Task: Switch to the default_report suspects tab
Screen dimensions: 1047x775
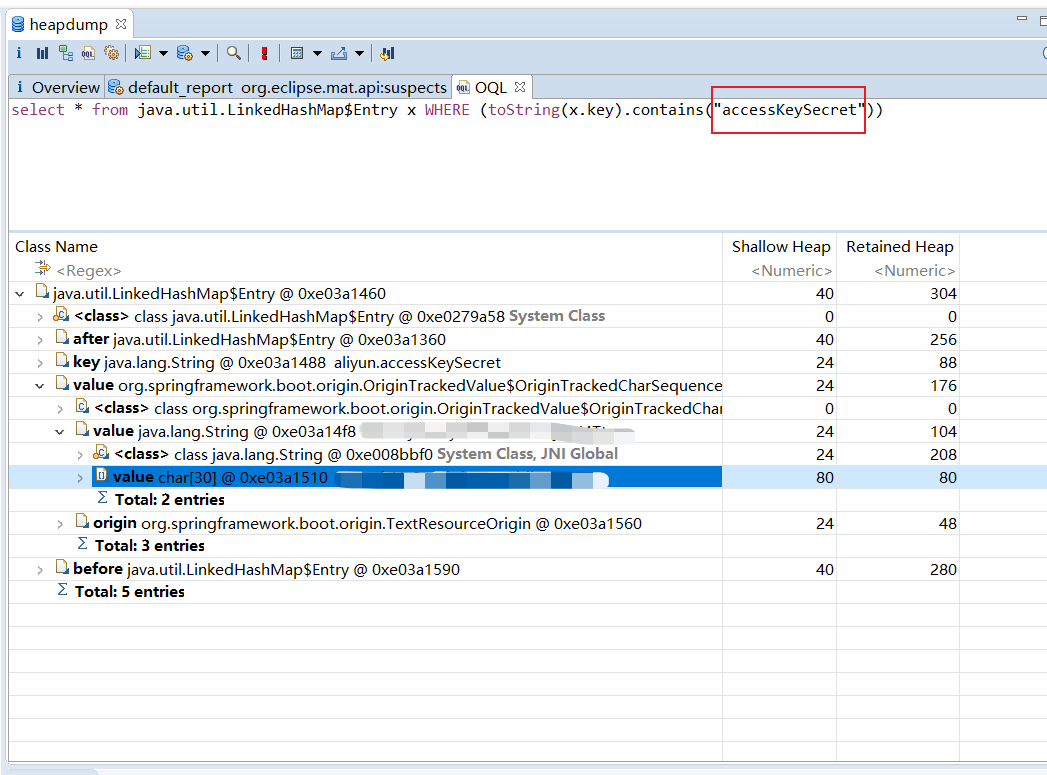Action: click(x=278, y=87)
